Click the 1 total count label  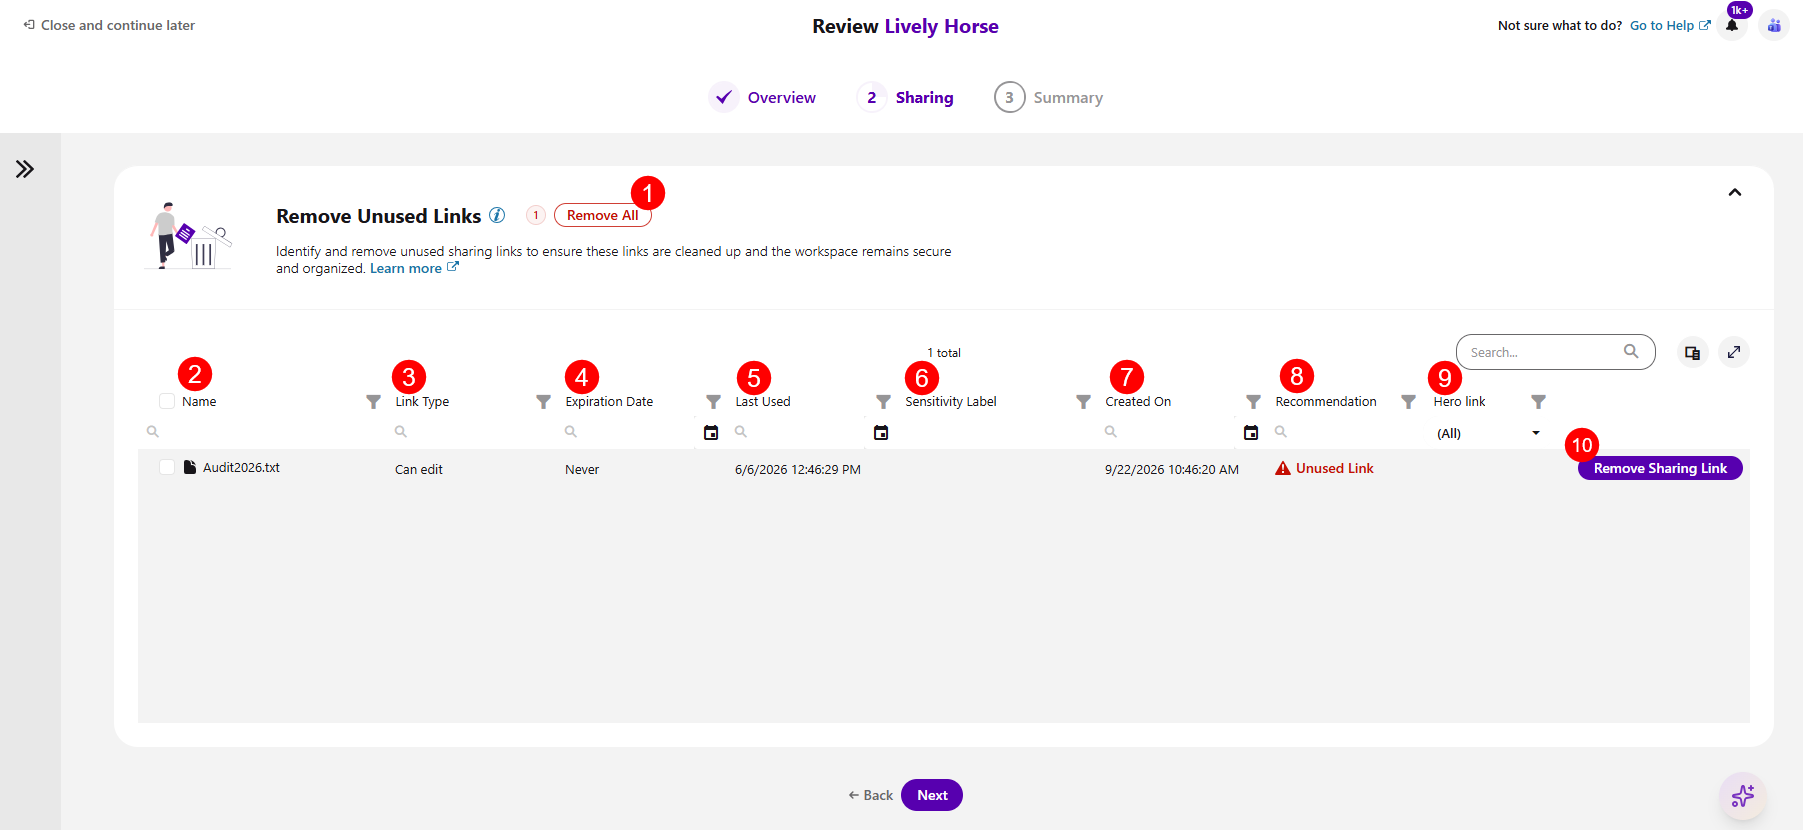click(x=944, y=353)
